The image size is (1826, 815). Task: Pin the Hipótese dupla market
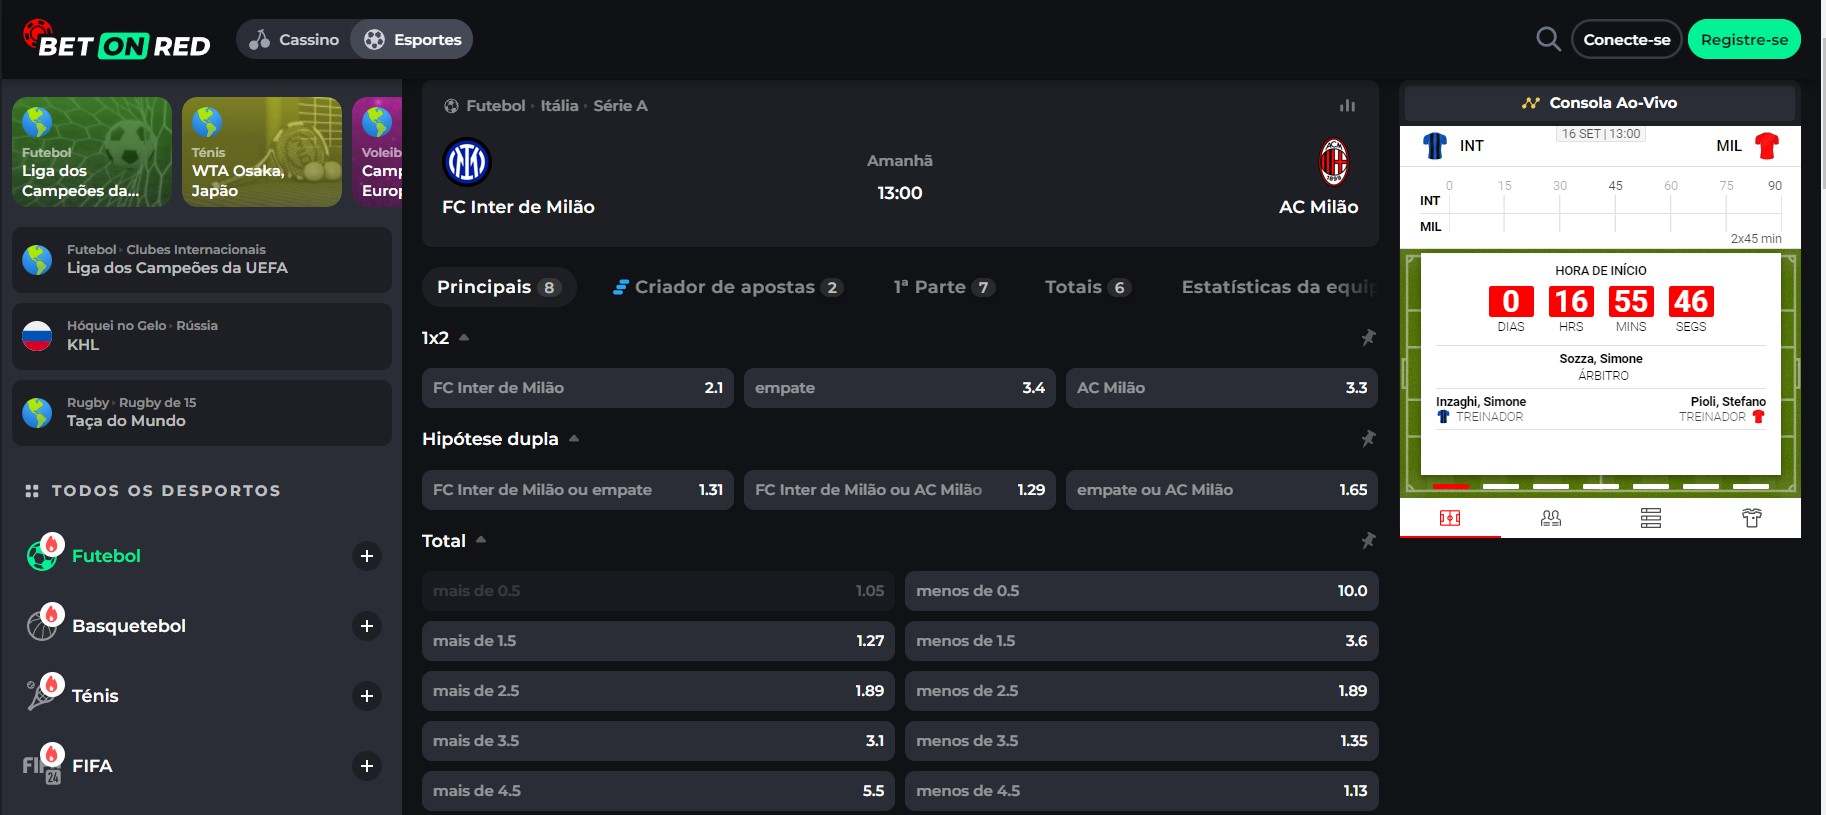pyautogui.click(x=1368, y=439)
